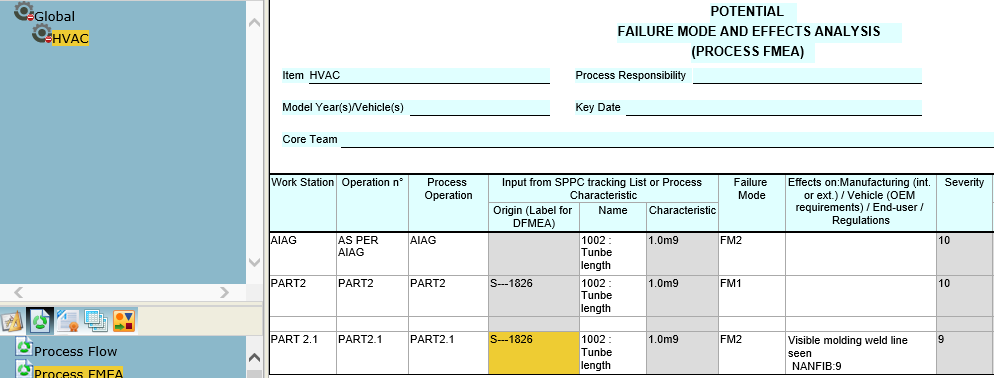This screenshot has width=994, height=378.
Task: Click the horizontal scrollbar right arrow
Action: tap(224, 292)
